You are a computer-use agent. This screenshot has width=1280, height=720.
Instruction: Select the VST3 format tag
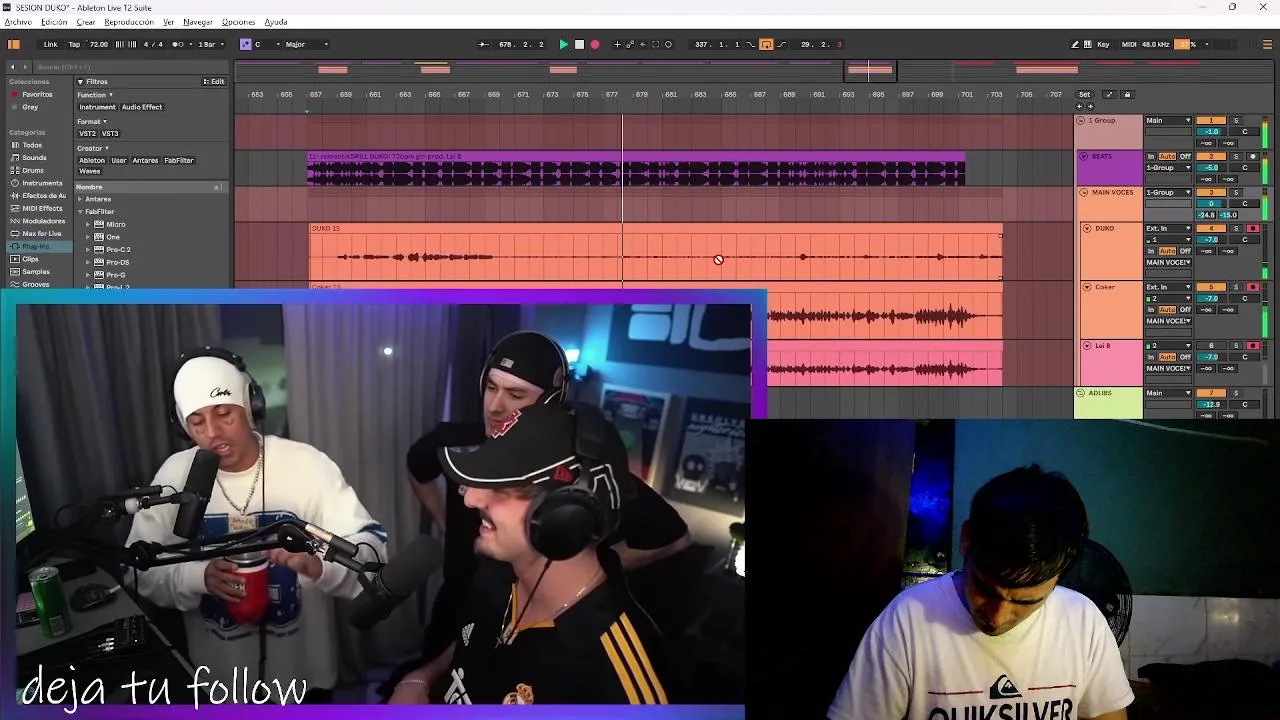pyautogui.click(x=110, y=133)
